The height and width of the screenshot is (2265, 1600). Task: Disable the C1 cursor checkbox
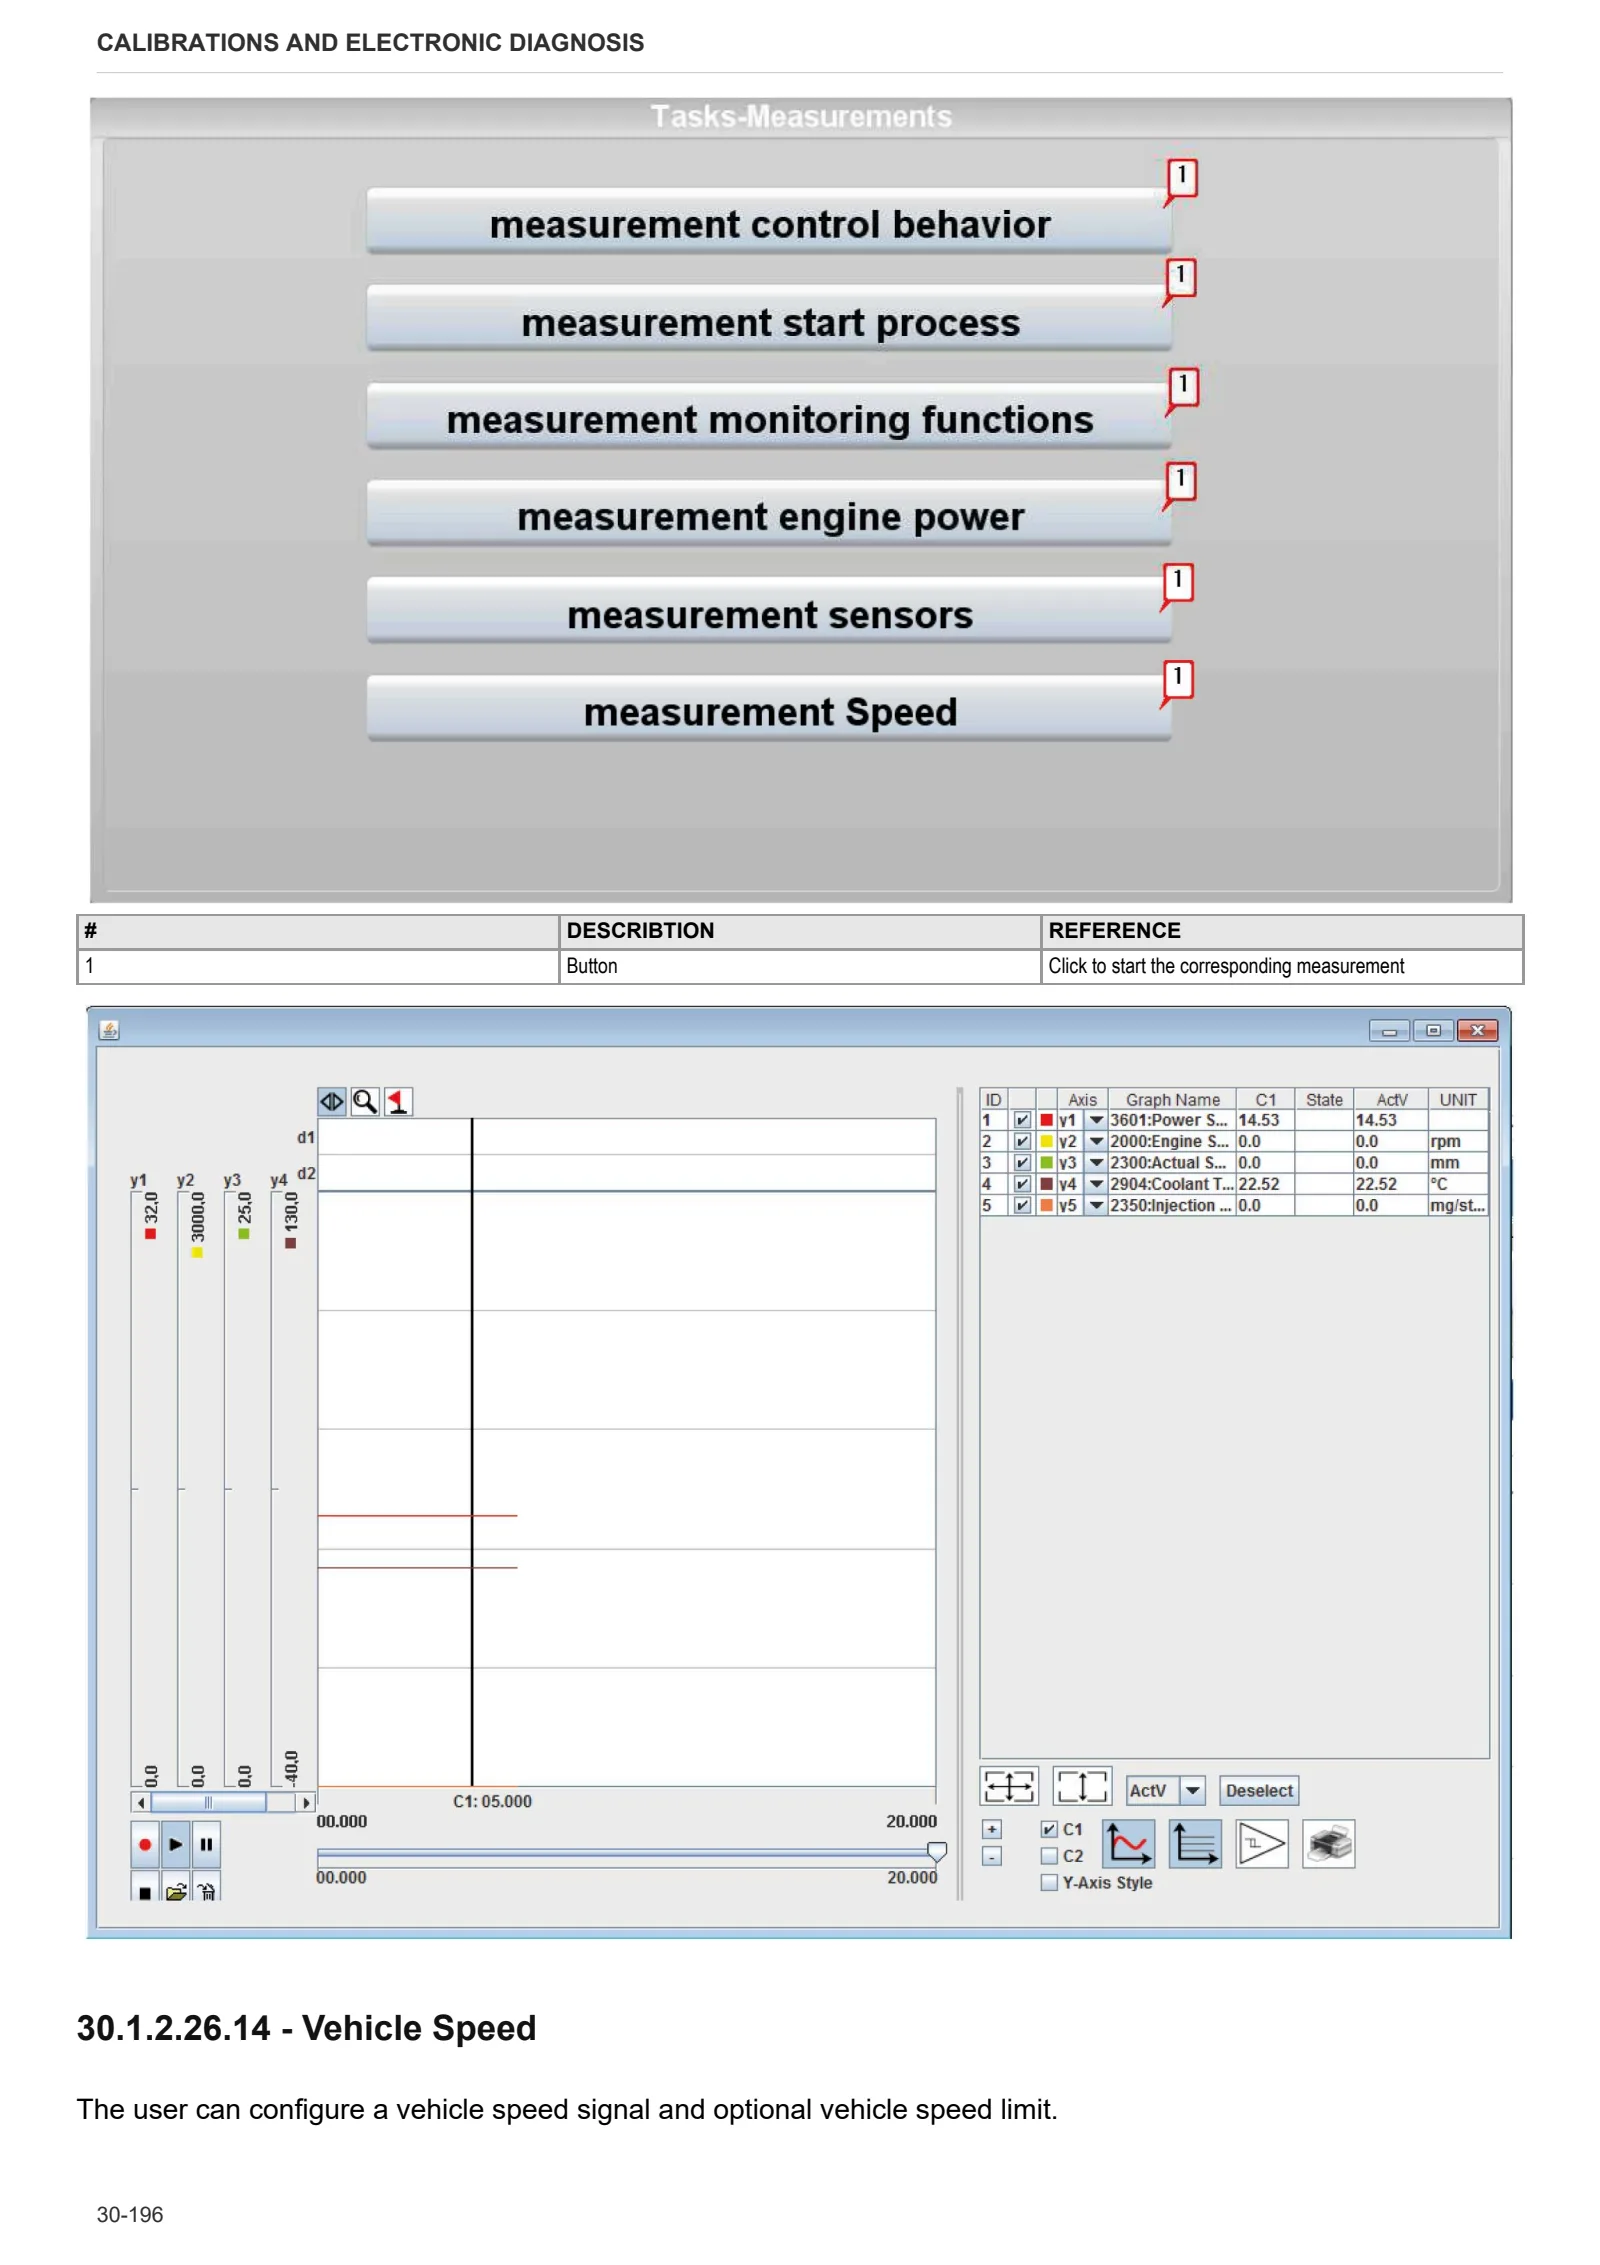tap(1049, 1829)
